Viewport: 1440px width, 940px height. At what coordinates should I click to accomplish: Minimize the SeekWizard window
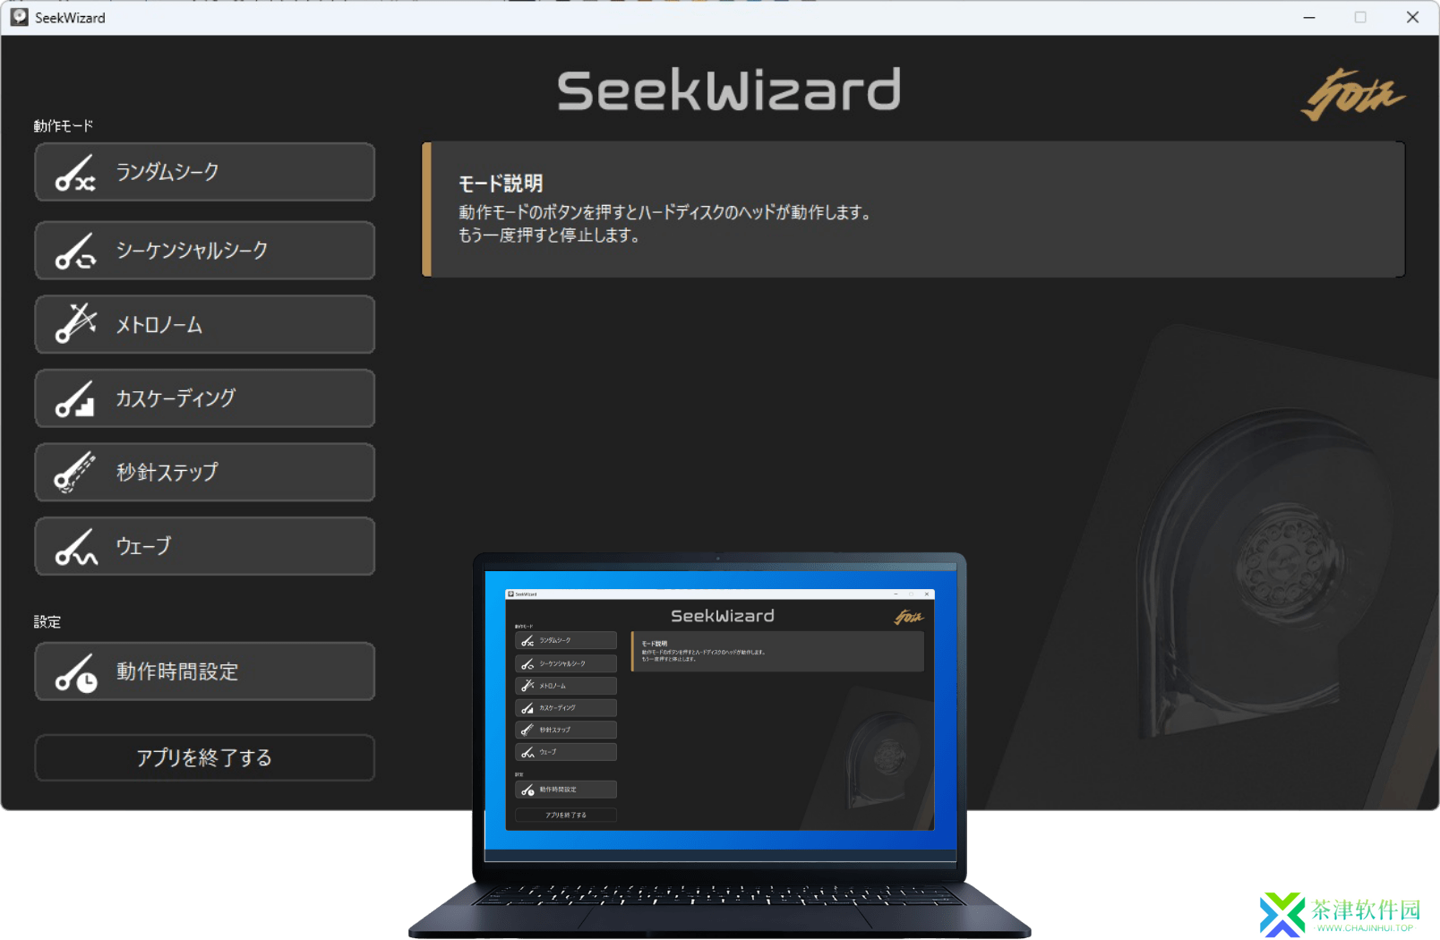pyautogui.click(x=1309, y=17)
